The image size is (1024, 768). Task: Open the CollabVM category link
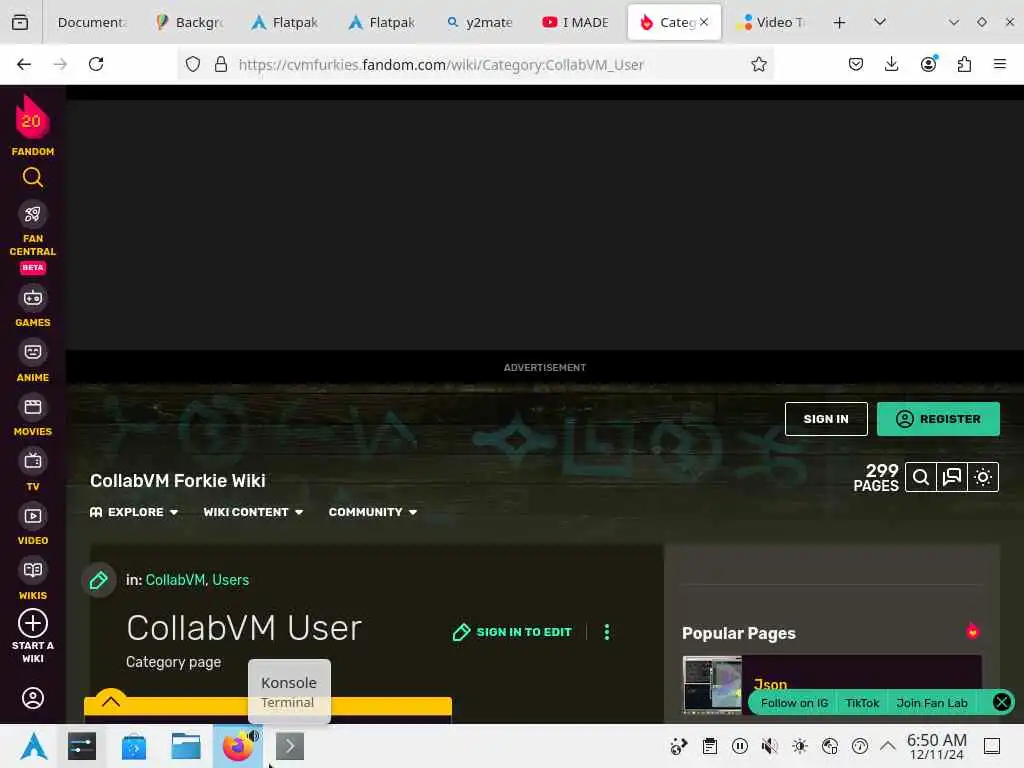click(175, 580)
